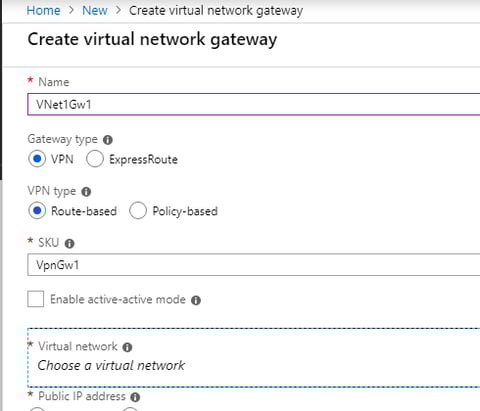The height and width of the screenshot is (411, 480).
Task: Click Create virtual network gateway breadcrumb
Action: [x=216, y=10]
